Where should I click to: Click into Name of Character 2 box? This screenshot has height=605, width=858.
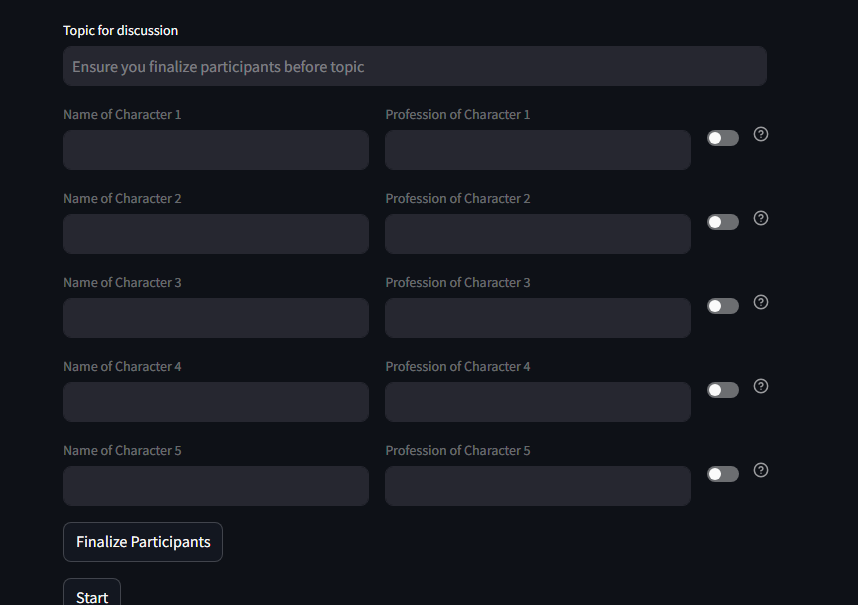pos(216,234)
